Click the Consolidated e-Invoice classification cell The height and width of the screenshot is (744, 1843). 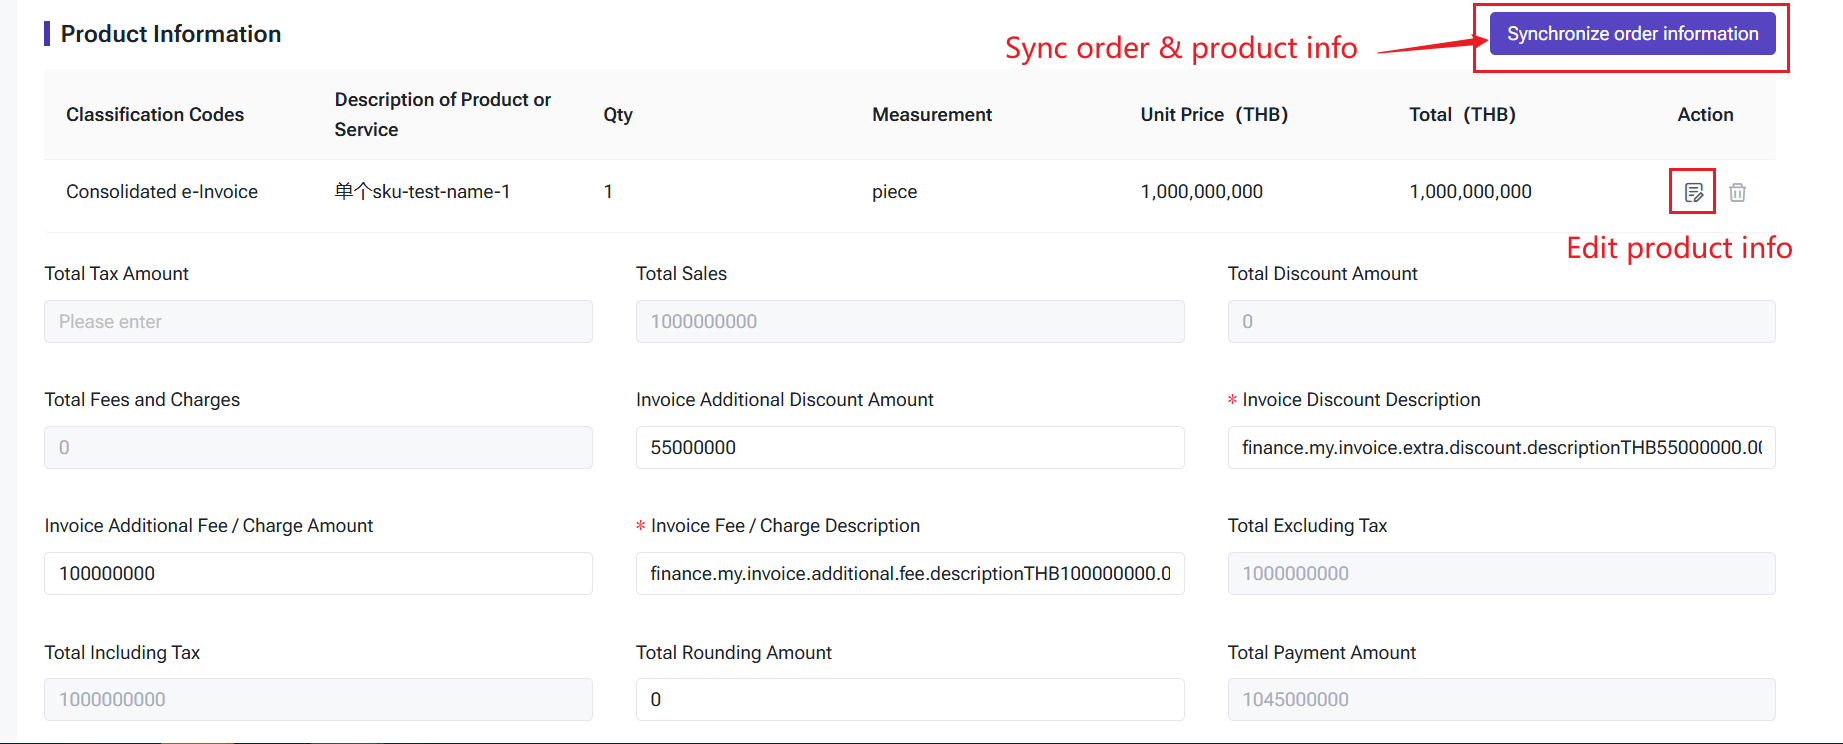click(162, 192)
